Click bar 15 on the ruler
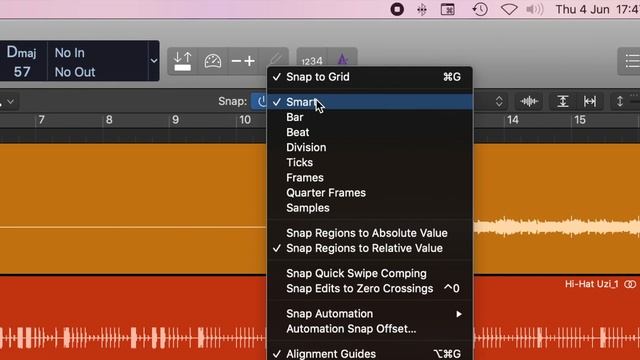 [580, 120]
